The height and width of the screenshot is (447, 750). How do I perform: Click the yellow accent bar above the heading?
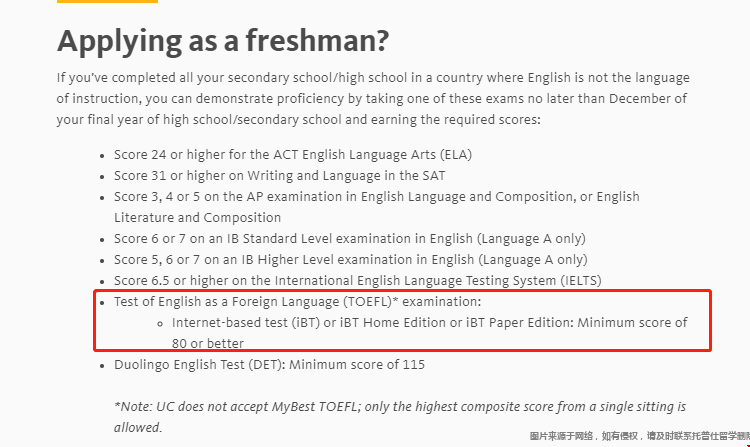[107, 1]
